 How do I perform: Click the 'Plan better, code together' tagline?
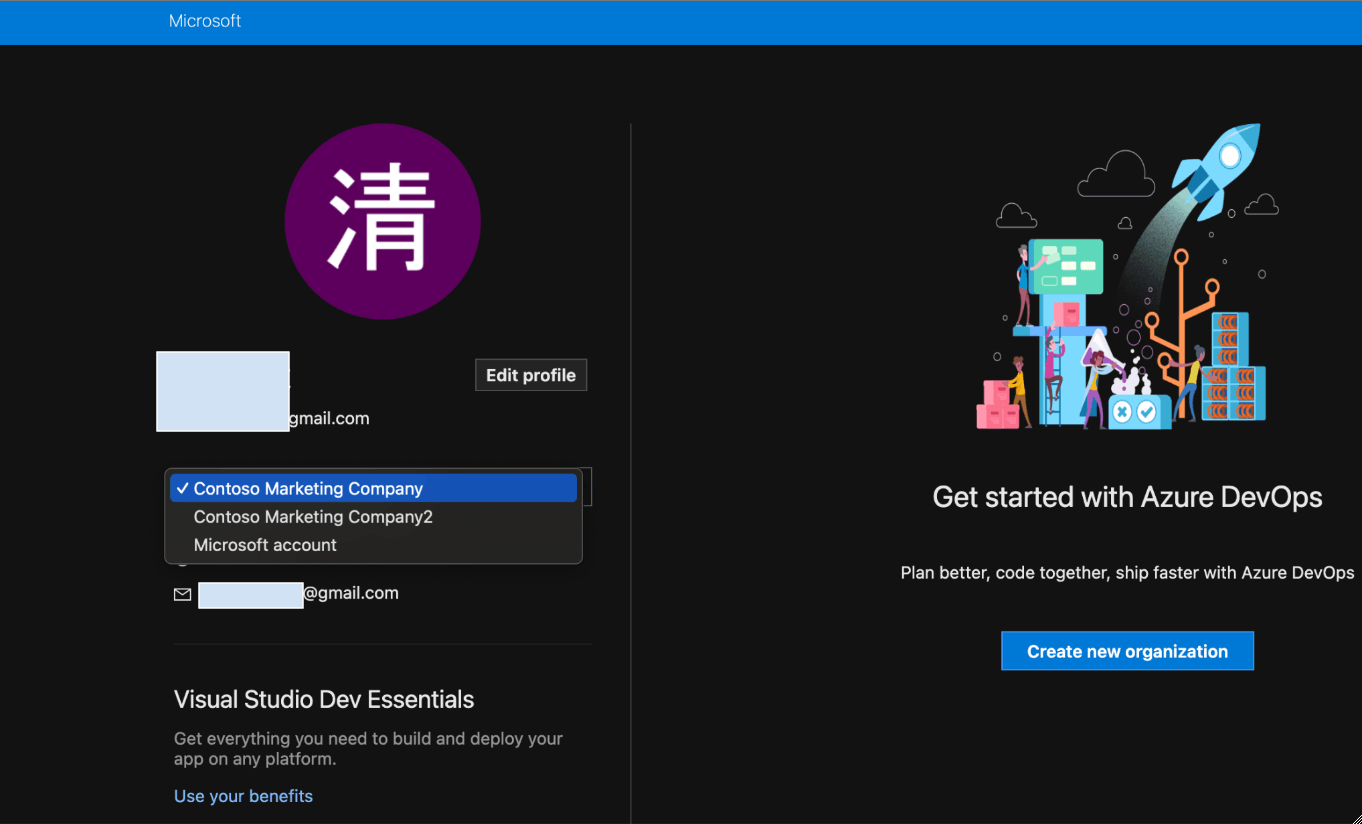pos(1127,573)
